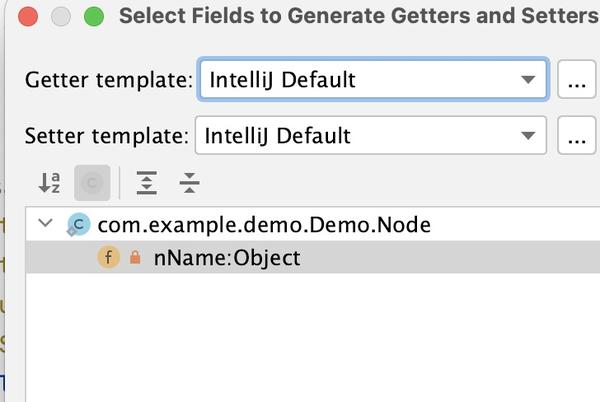The height and width of the screenshot is (402, 600).
Task: Click the private lock icon on nName
Action: click(135, 258)
